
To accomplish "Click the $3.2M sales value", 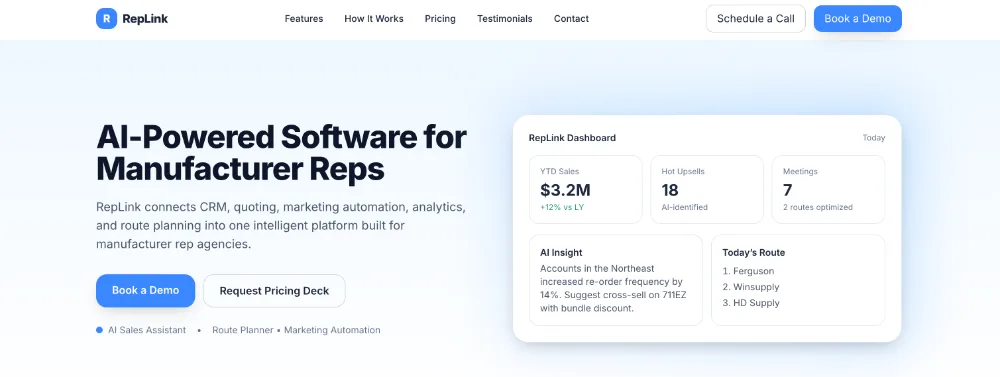I will click(565, 190).
